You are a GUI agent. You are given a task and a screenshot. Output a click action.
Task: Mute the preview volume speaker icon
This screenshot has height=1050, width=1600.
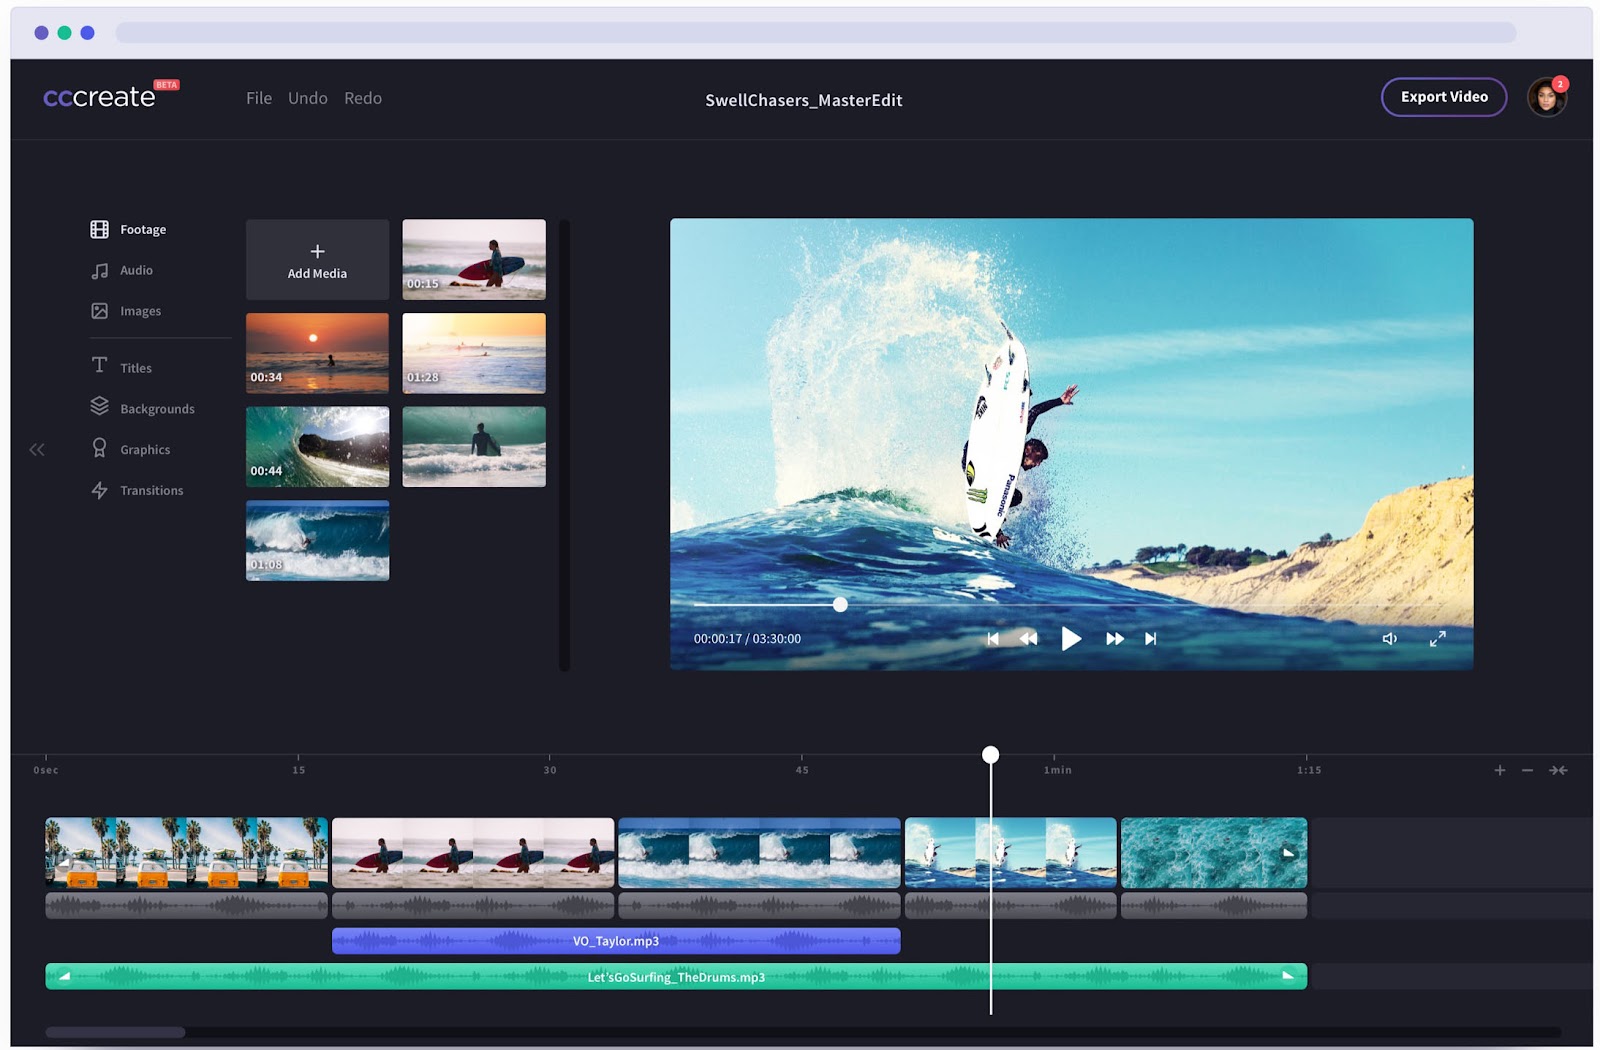1389,639
